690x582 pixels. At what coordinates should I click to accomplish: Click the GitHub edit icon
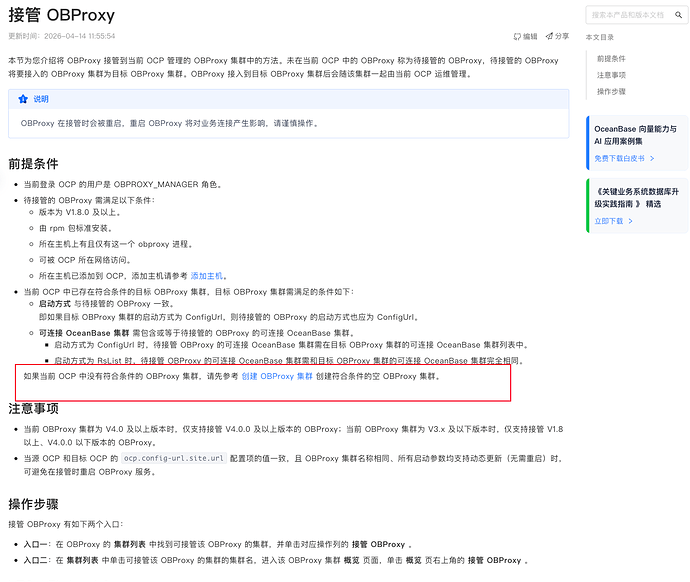tap(517, 37)
